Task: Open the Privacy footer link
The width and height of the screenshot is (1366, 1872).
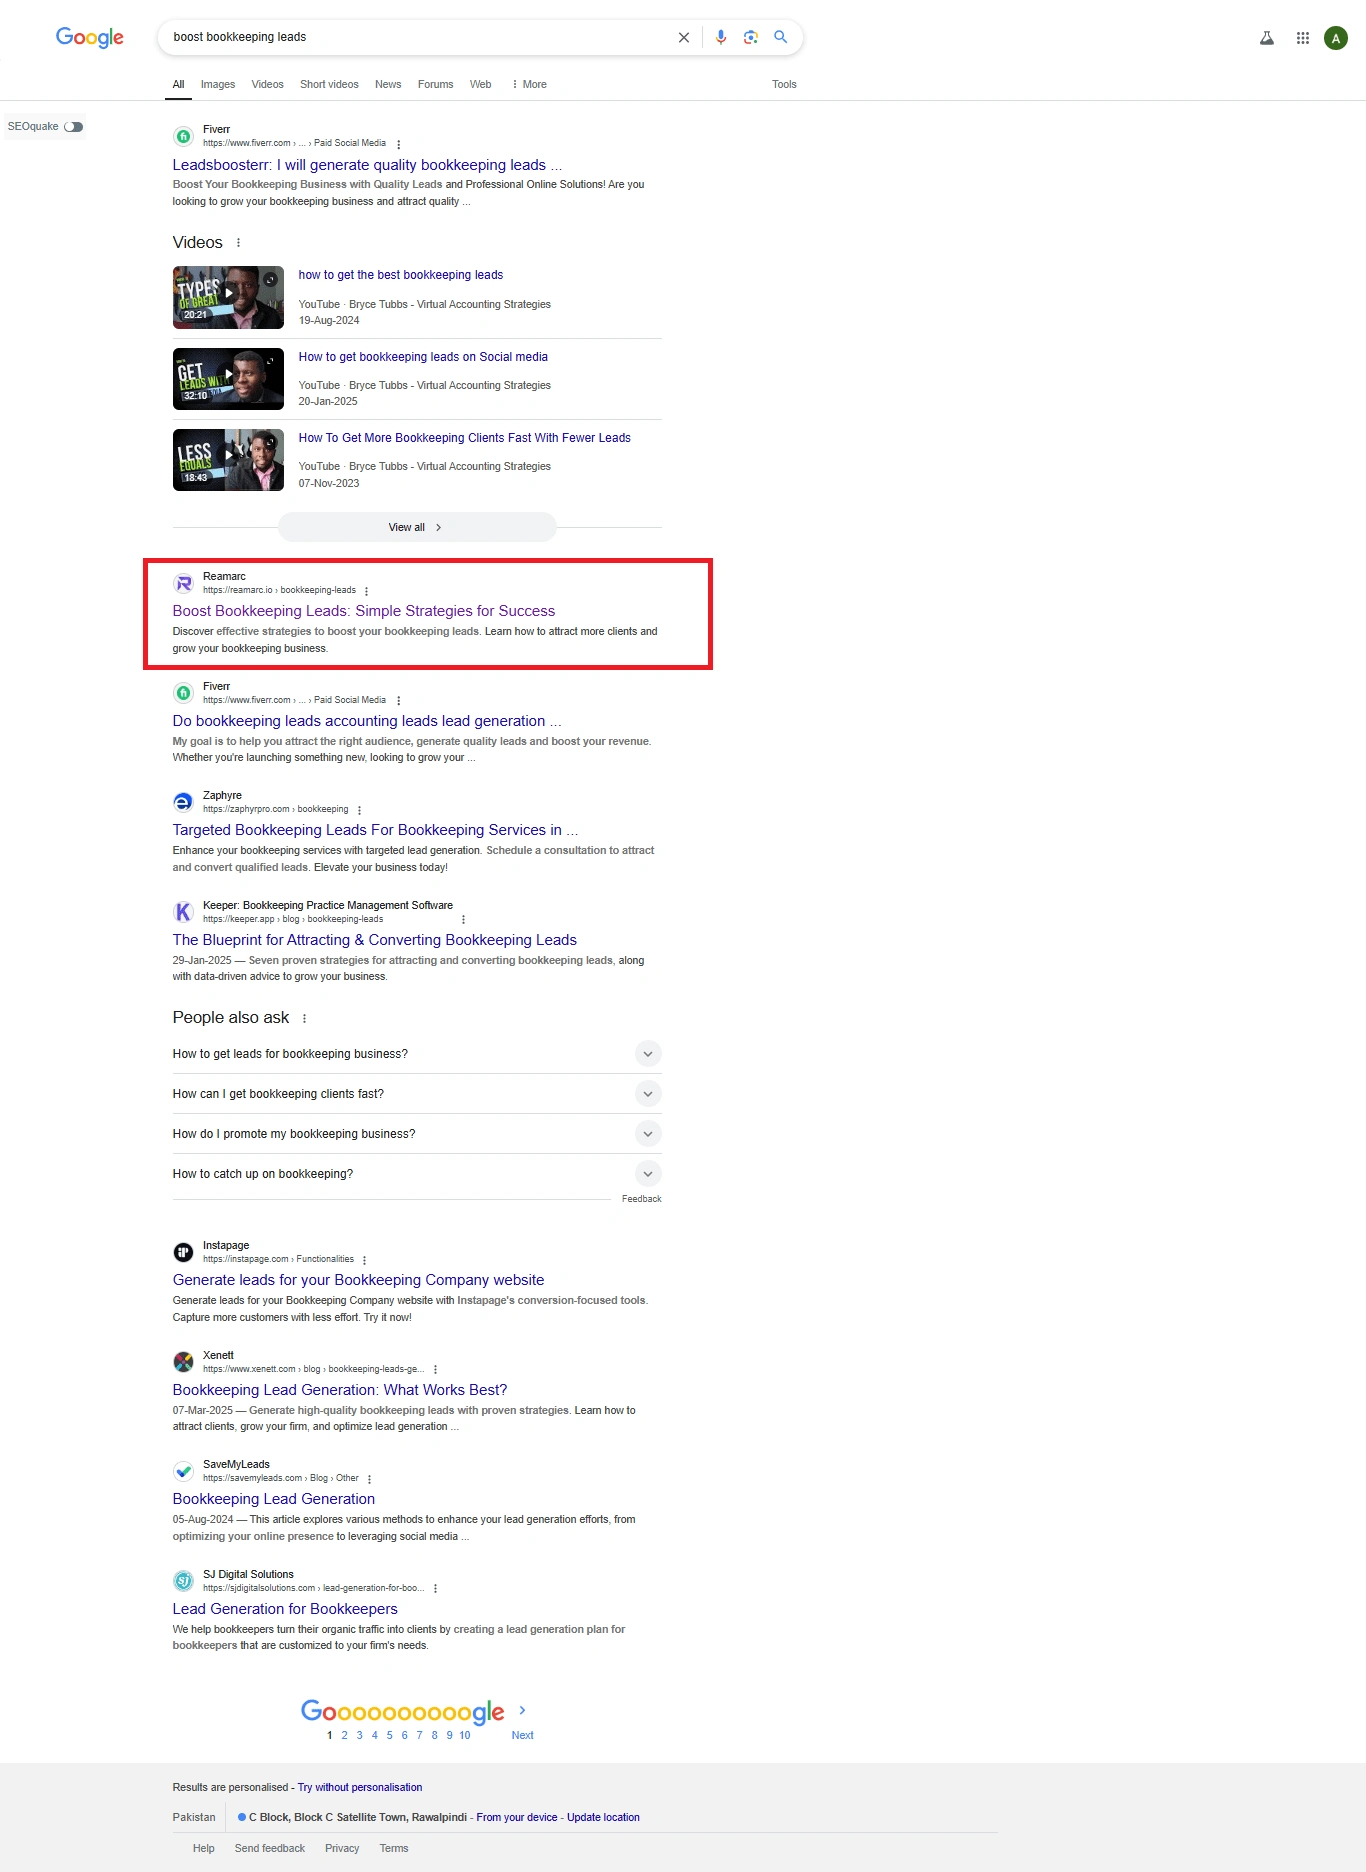Action: [x=342, y=1849]
